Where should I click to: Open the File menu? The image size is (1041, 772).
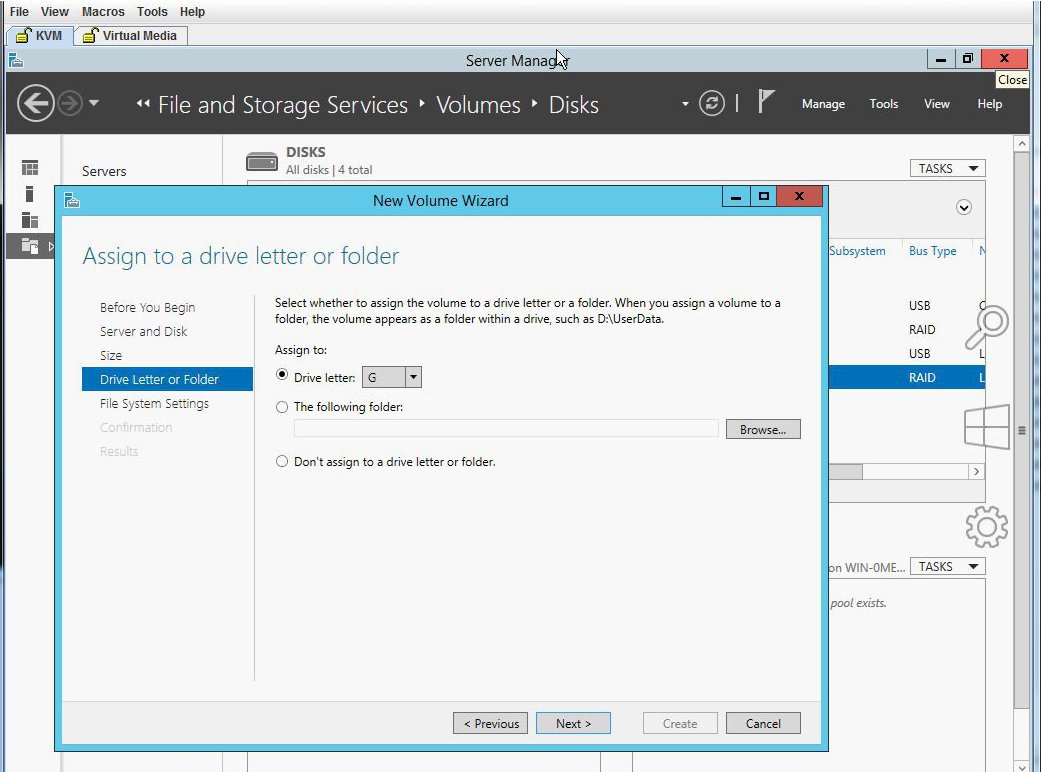click(x=19, y=11)
